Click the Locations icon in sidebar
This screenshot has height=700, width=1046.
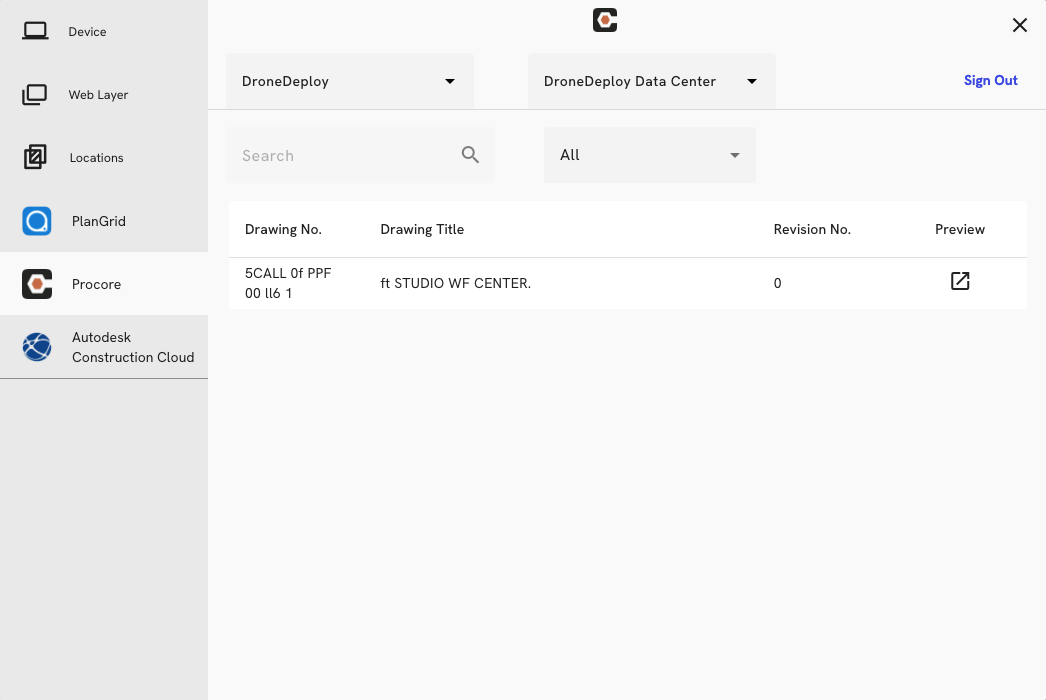[35, 157]
